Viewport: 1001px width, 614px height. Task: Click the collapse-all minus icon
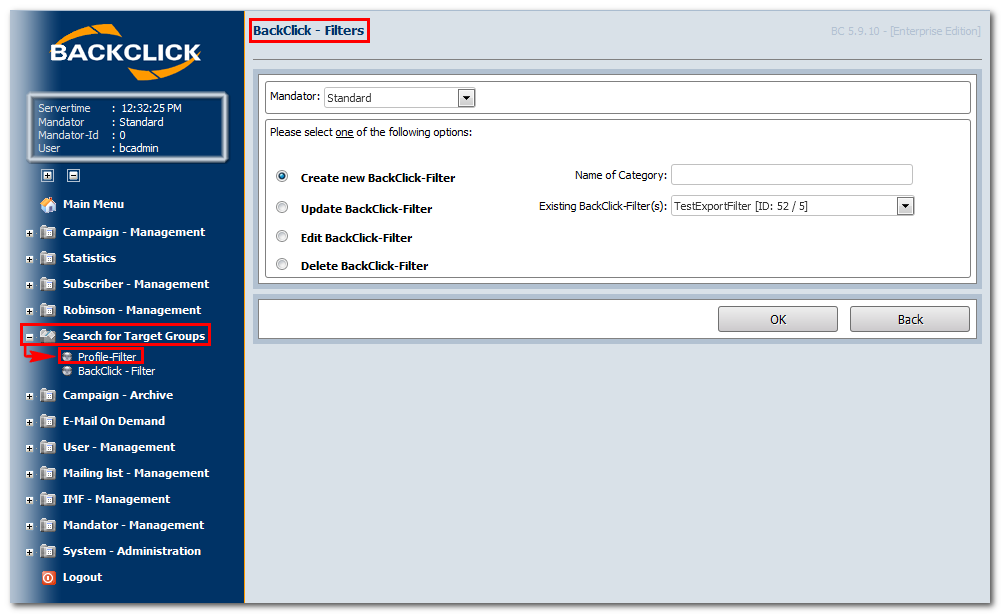click(x=73, y=176)
